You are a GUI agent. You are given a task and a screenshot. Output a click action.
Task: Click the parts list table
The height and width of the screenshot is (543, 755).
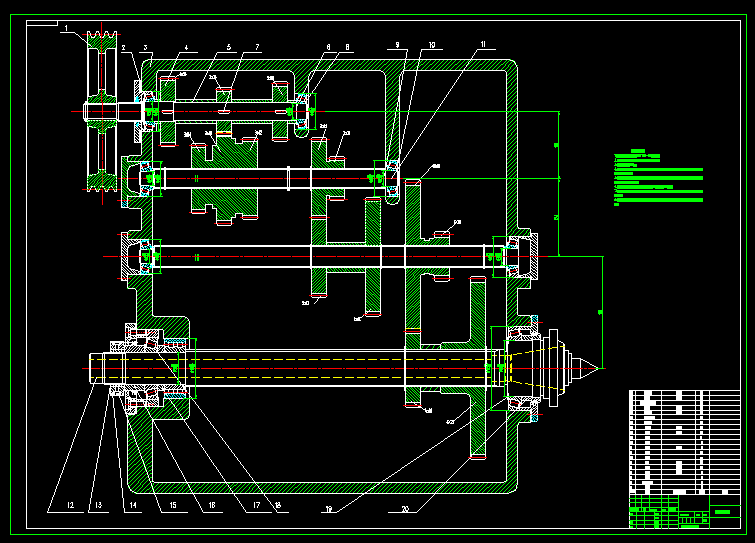(x=684, y=442)
